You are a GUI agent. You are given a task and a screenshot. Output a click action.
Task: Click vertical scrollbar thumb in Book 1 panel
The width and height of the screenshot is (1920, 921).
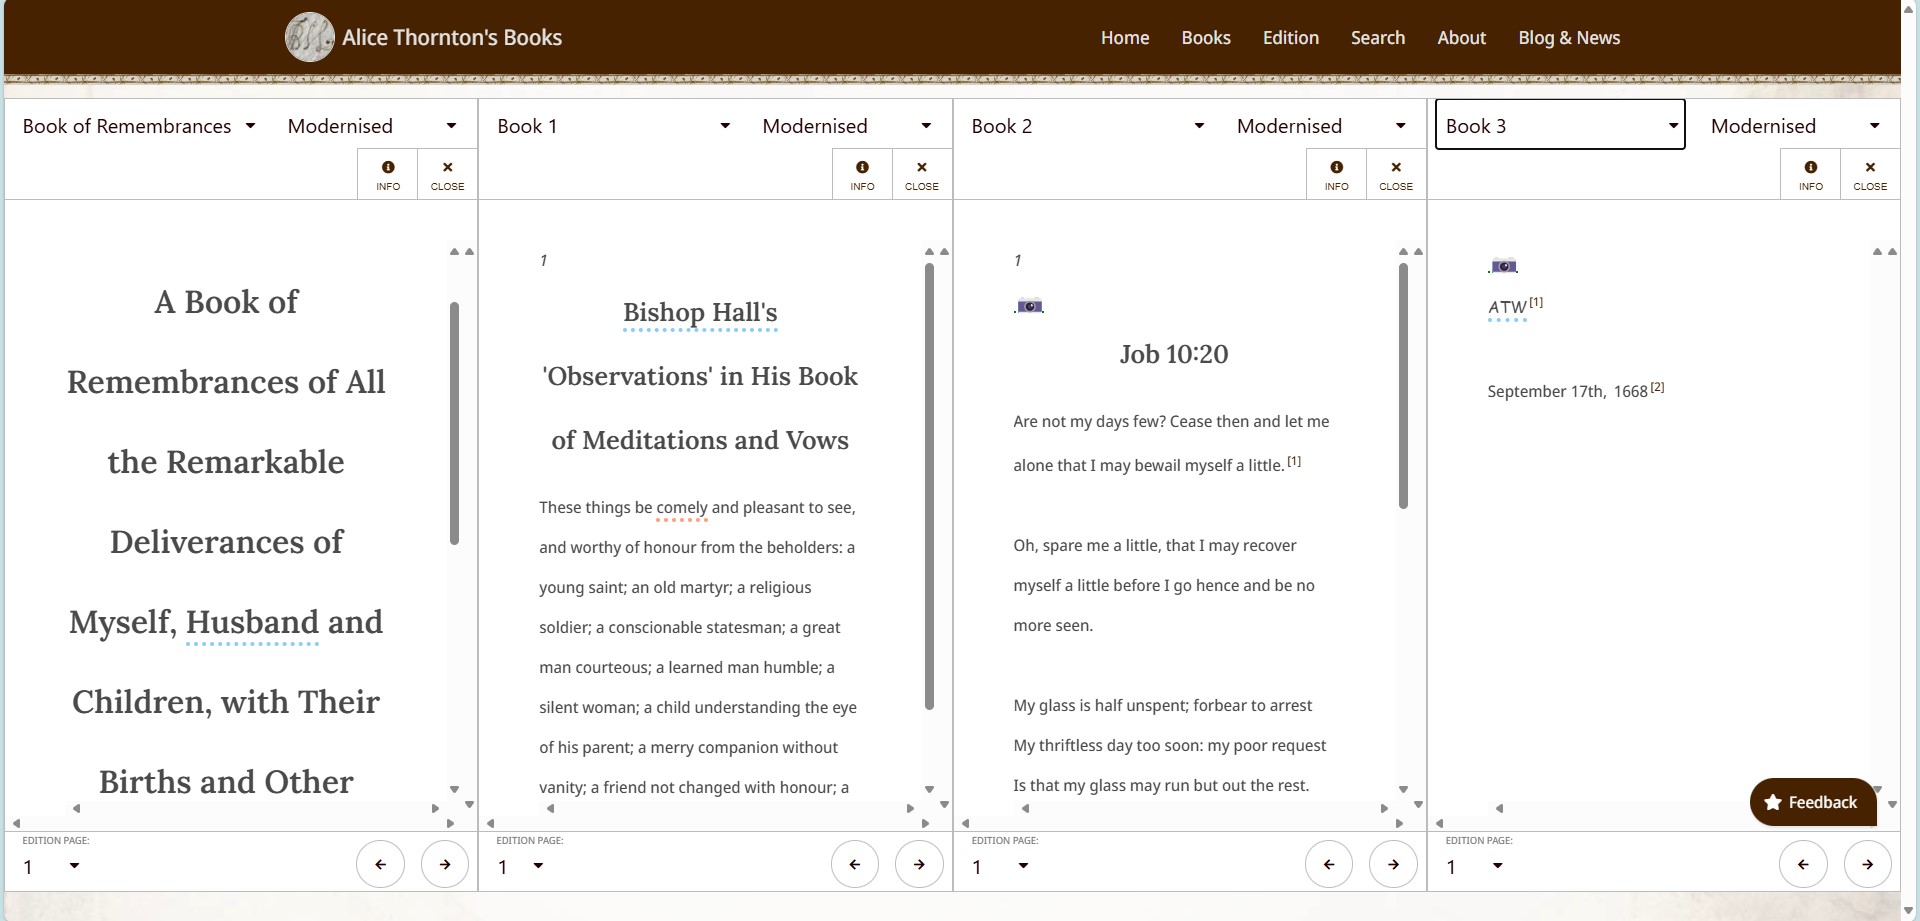[929, 487]
